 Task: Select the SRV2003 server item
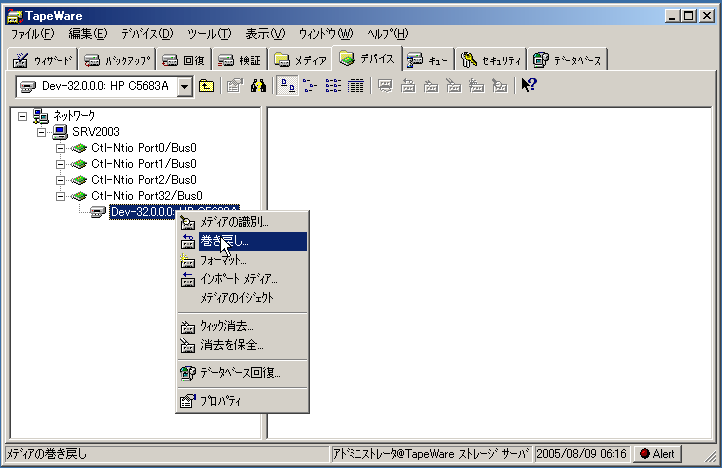tap(96, 132)
